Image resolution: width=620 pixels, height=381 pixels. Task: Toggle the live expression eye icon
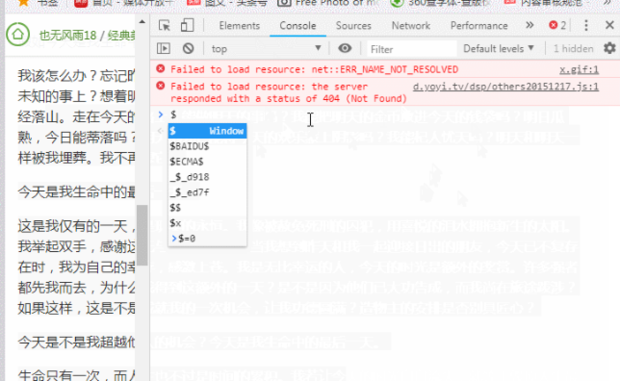coord(345,48)
